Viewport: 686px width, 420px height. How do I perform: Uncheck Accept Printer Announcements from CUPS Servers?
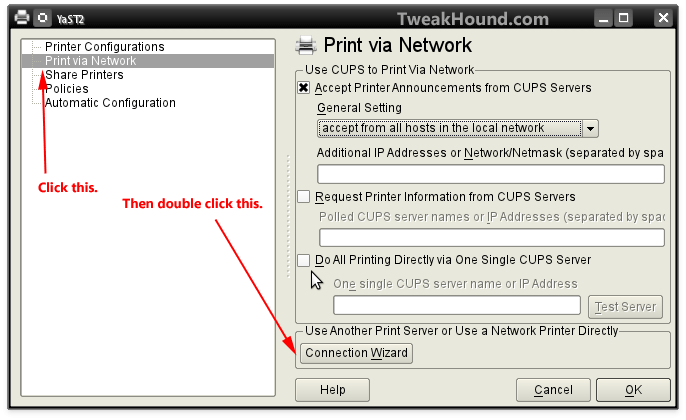pyautogui.click(x=304, y=88)
